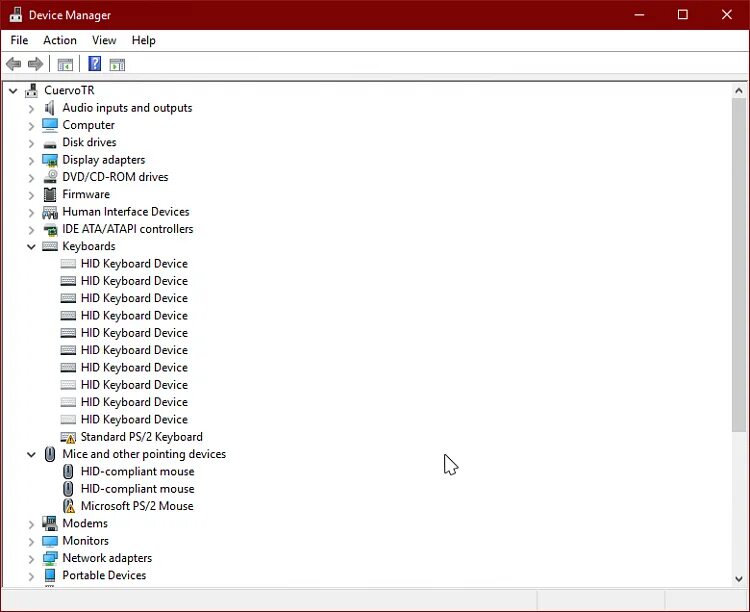The width and height of the screenshot is (750, 612).
Task: Select CuervoTR root label
Action: click(69, 90)
